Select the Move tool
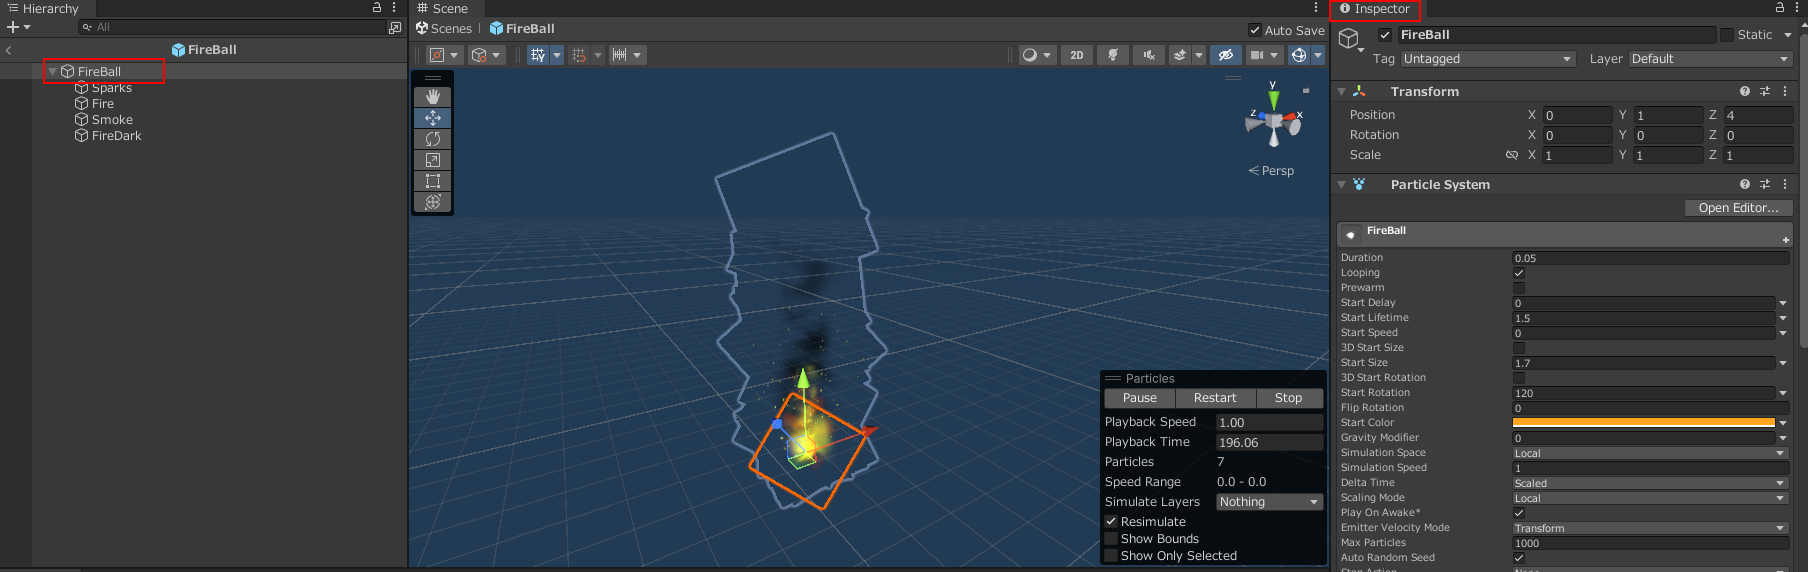Screen dimensions: 1808x572 tap(432, 118)
